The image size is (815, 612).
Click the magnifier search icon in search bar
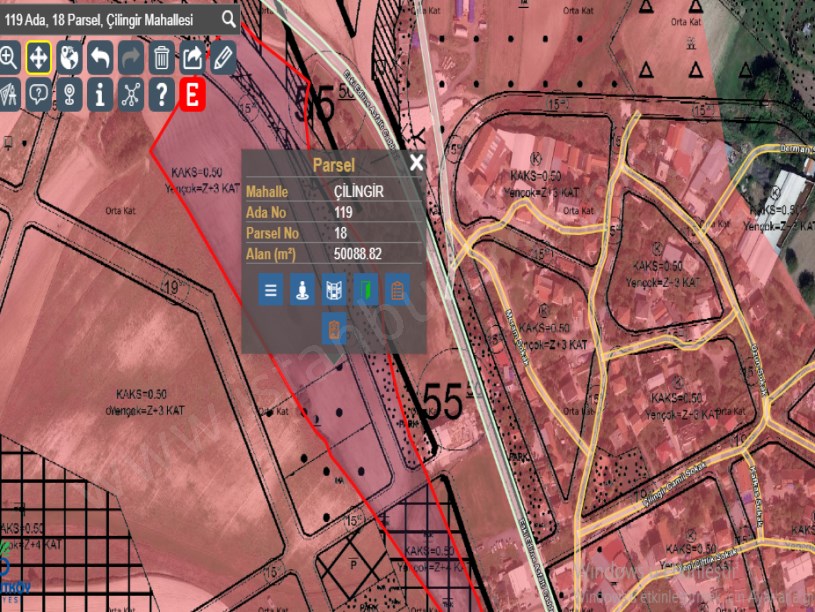click(x=229, y=19)
